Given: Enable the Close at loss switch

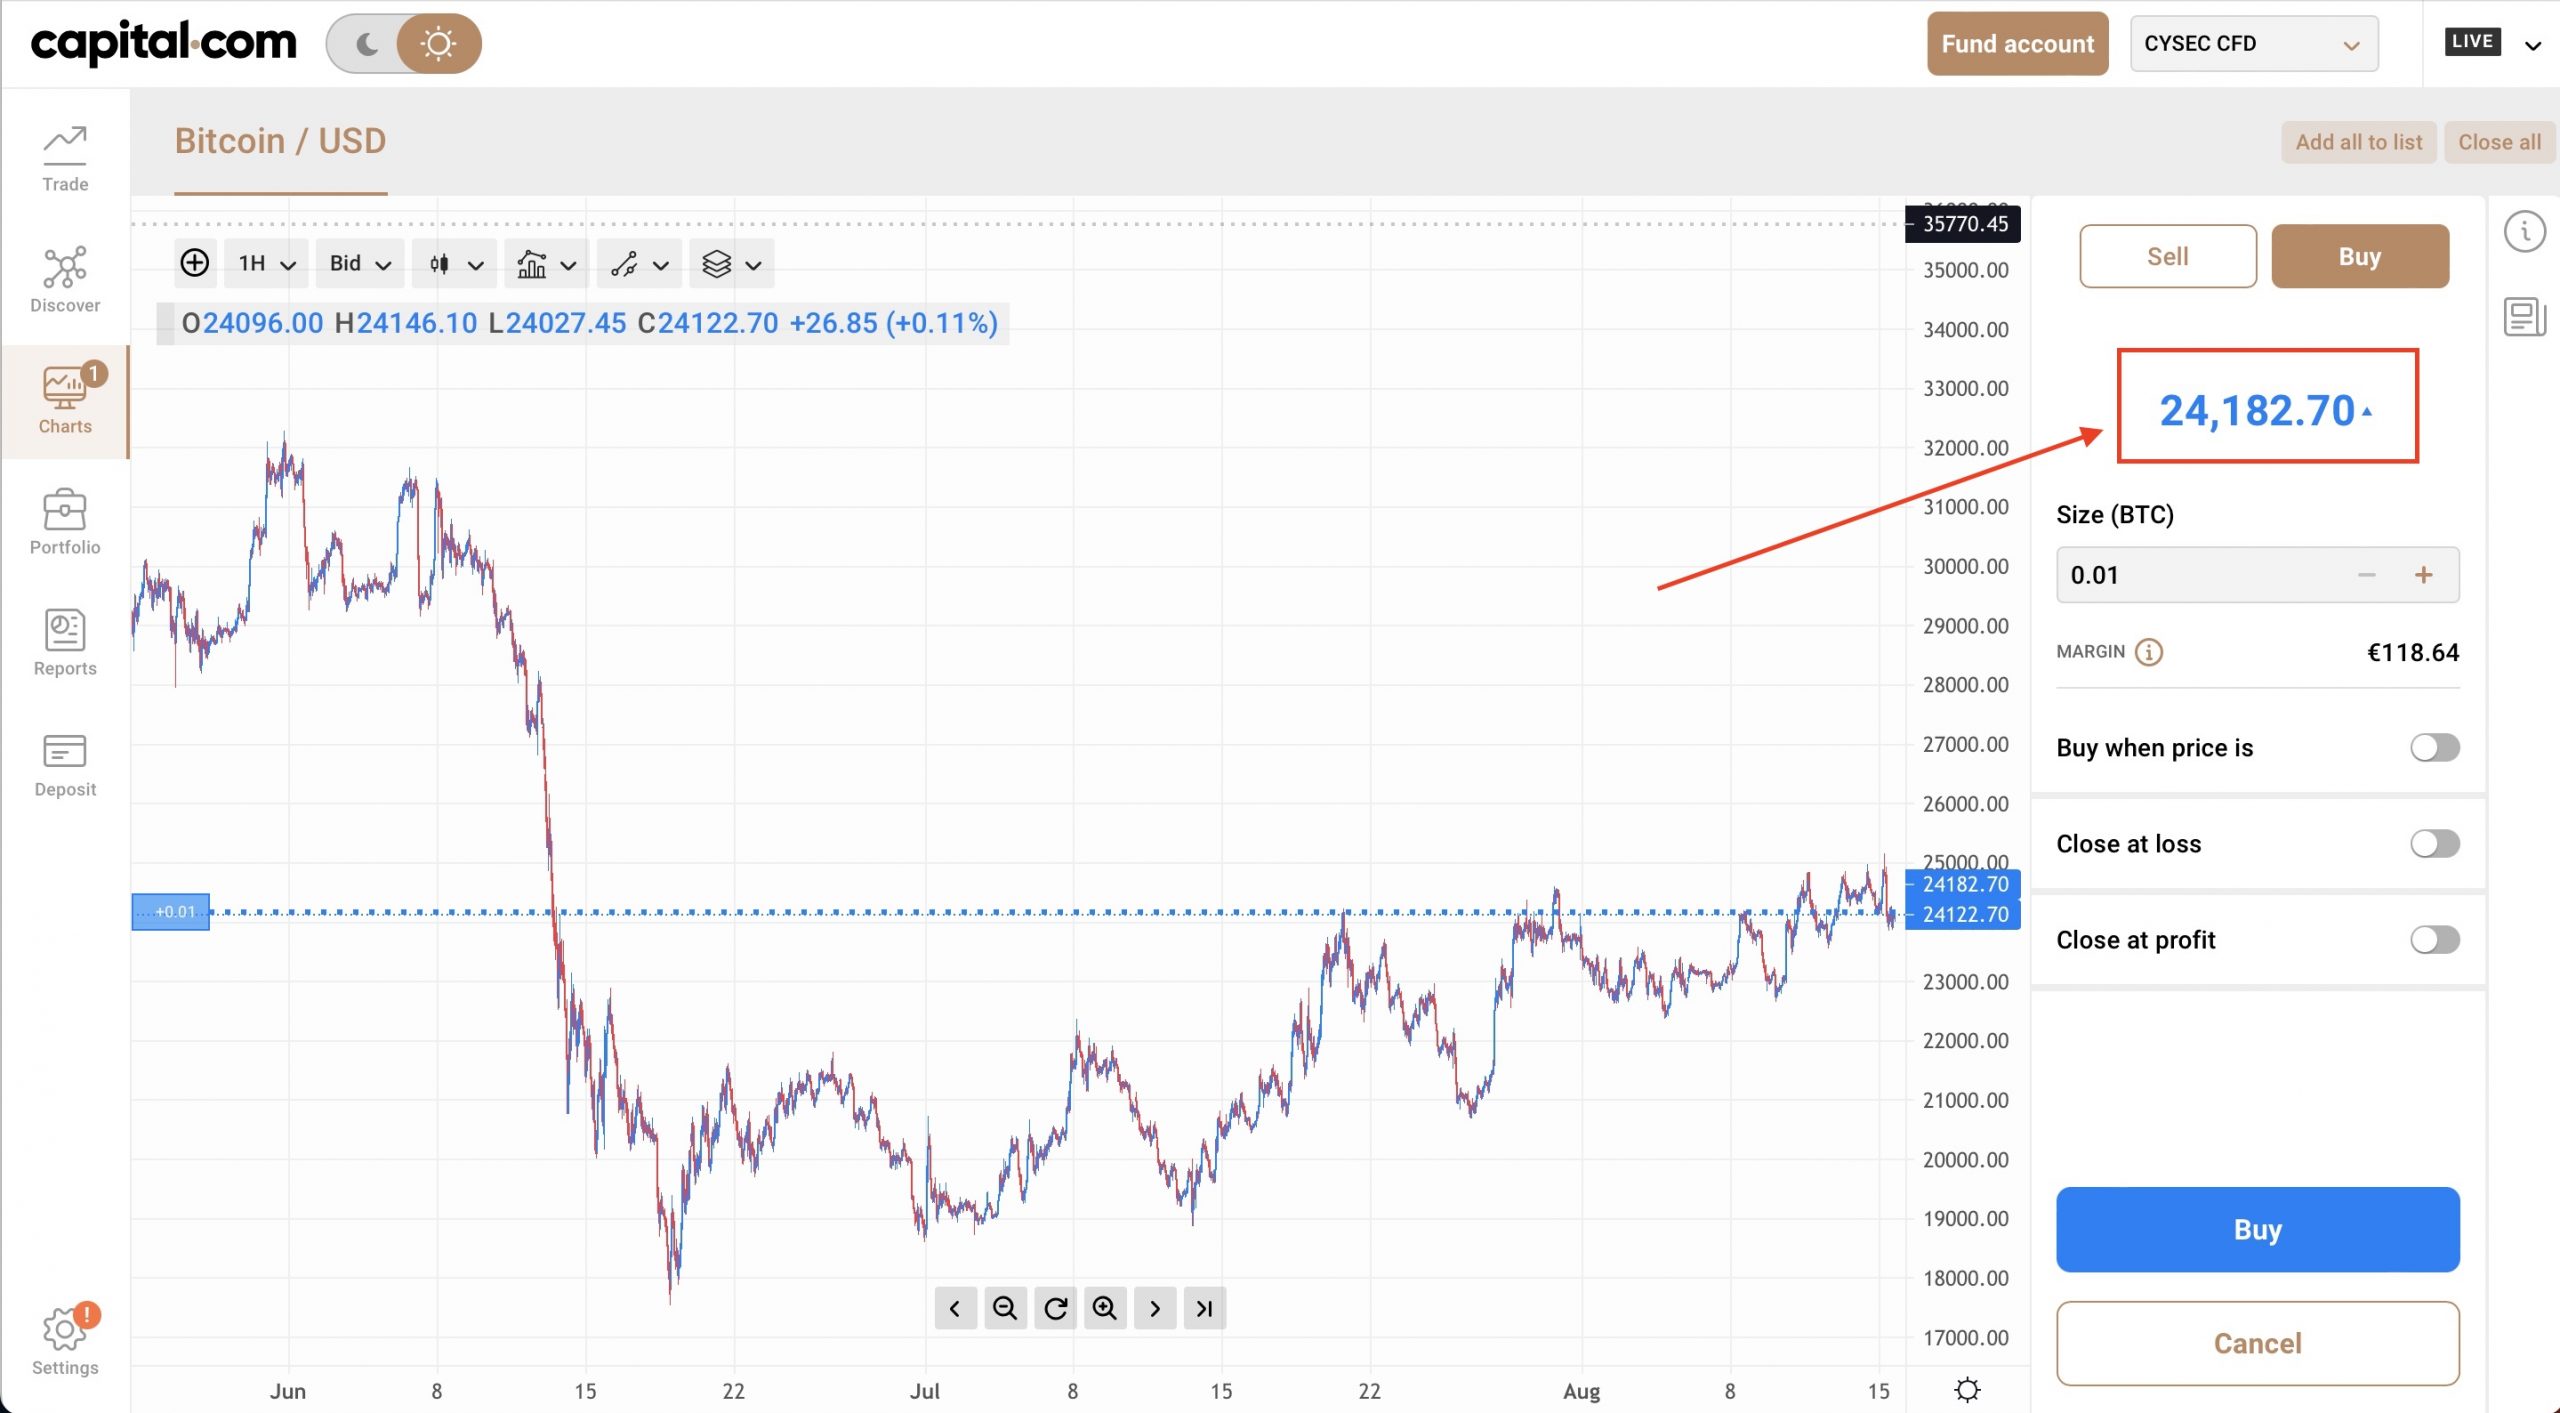Looking at the screenshot, I should [x=2435, y=844].
